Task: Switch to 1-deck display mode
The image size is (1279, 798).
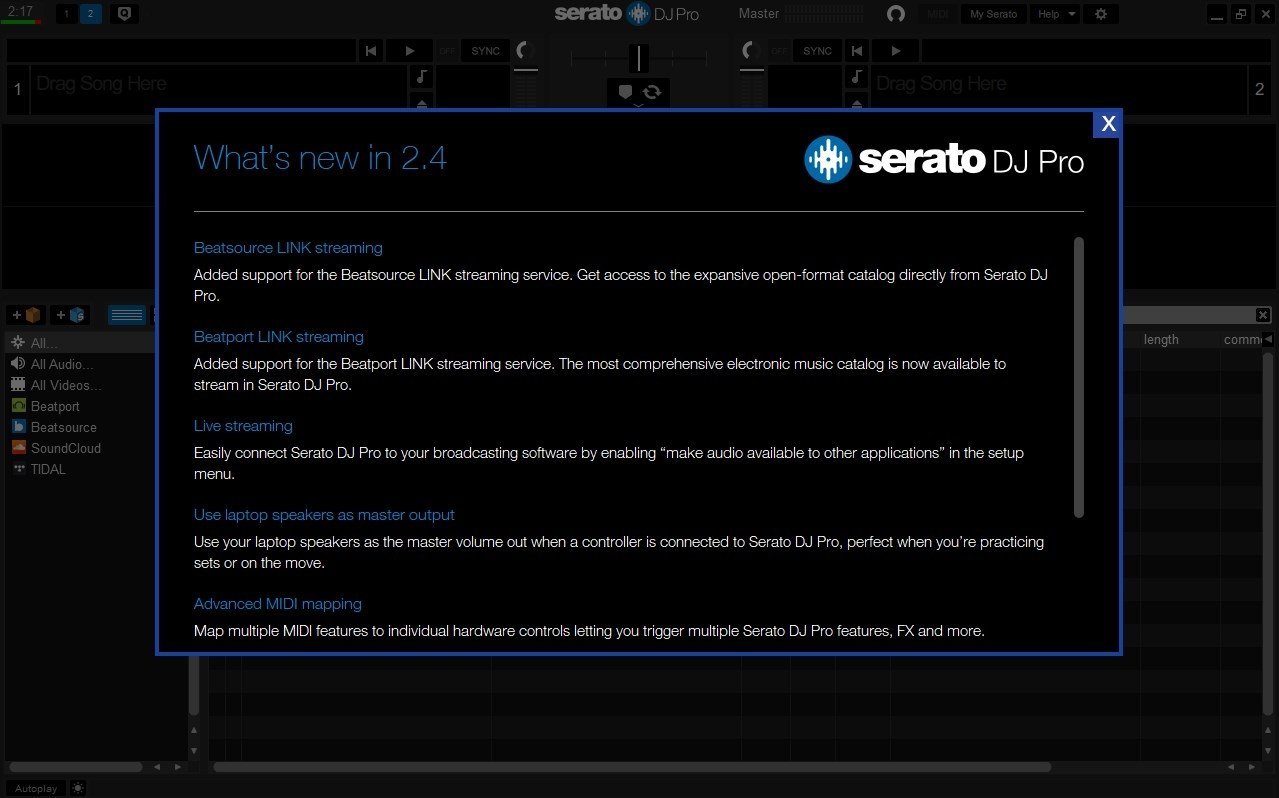Action: [66, 14]
